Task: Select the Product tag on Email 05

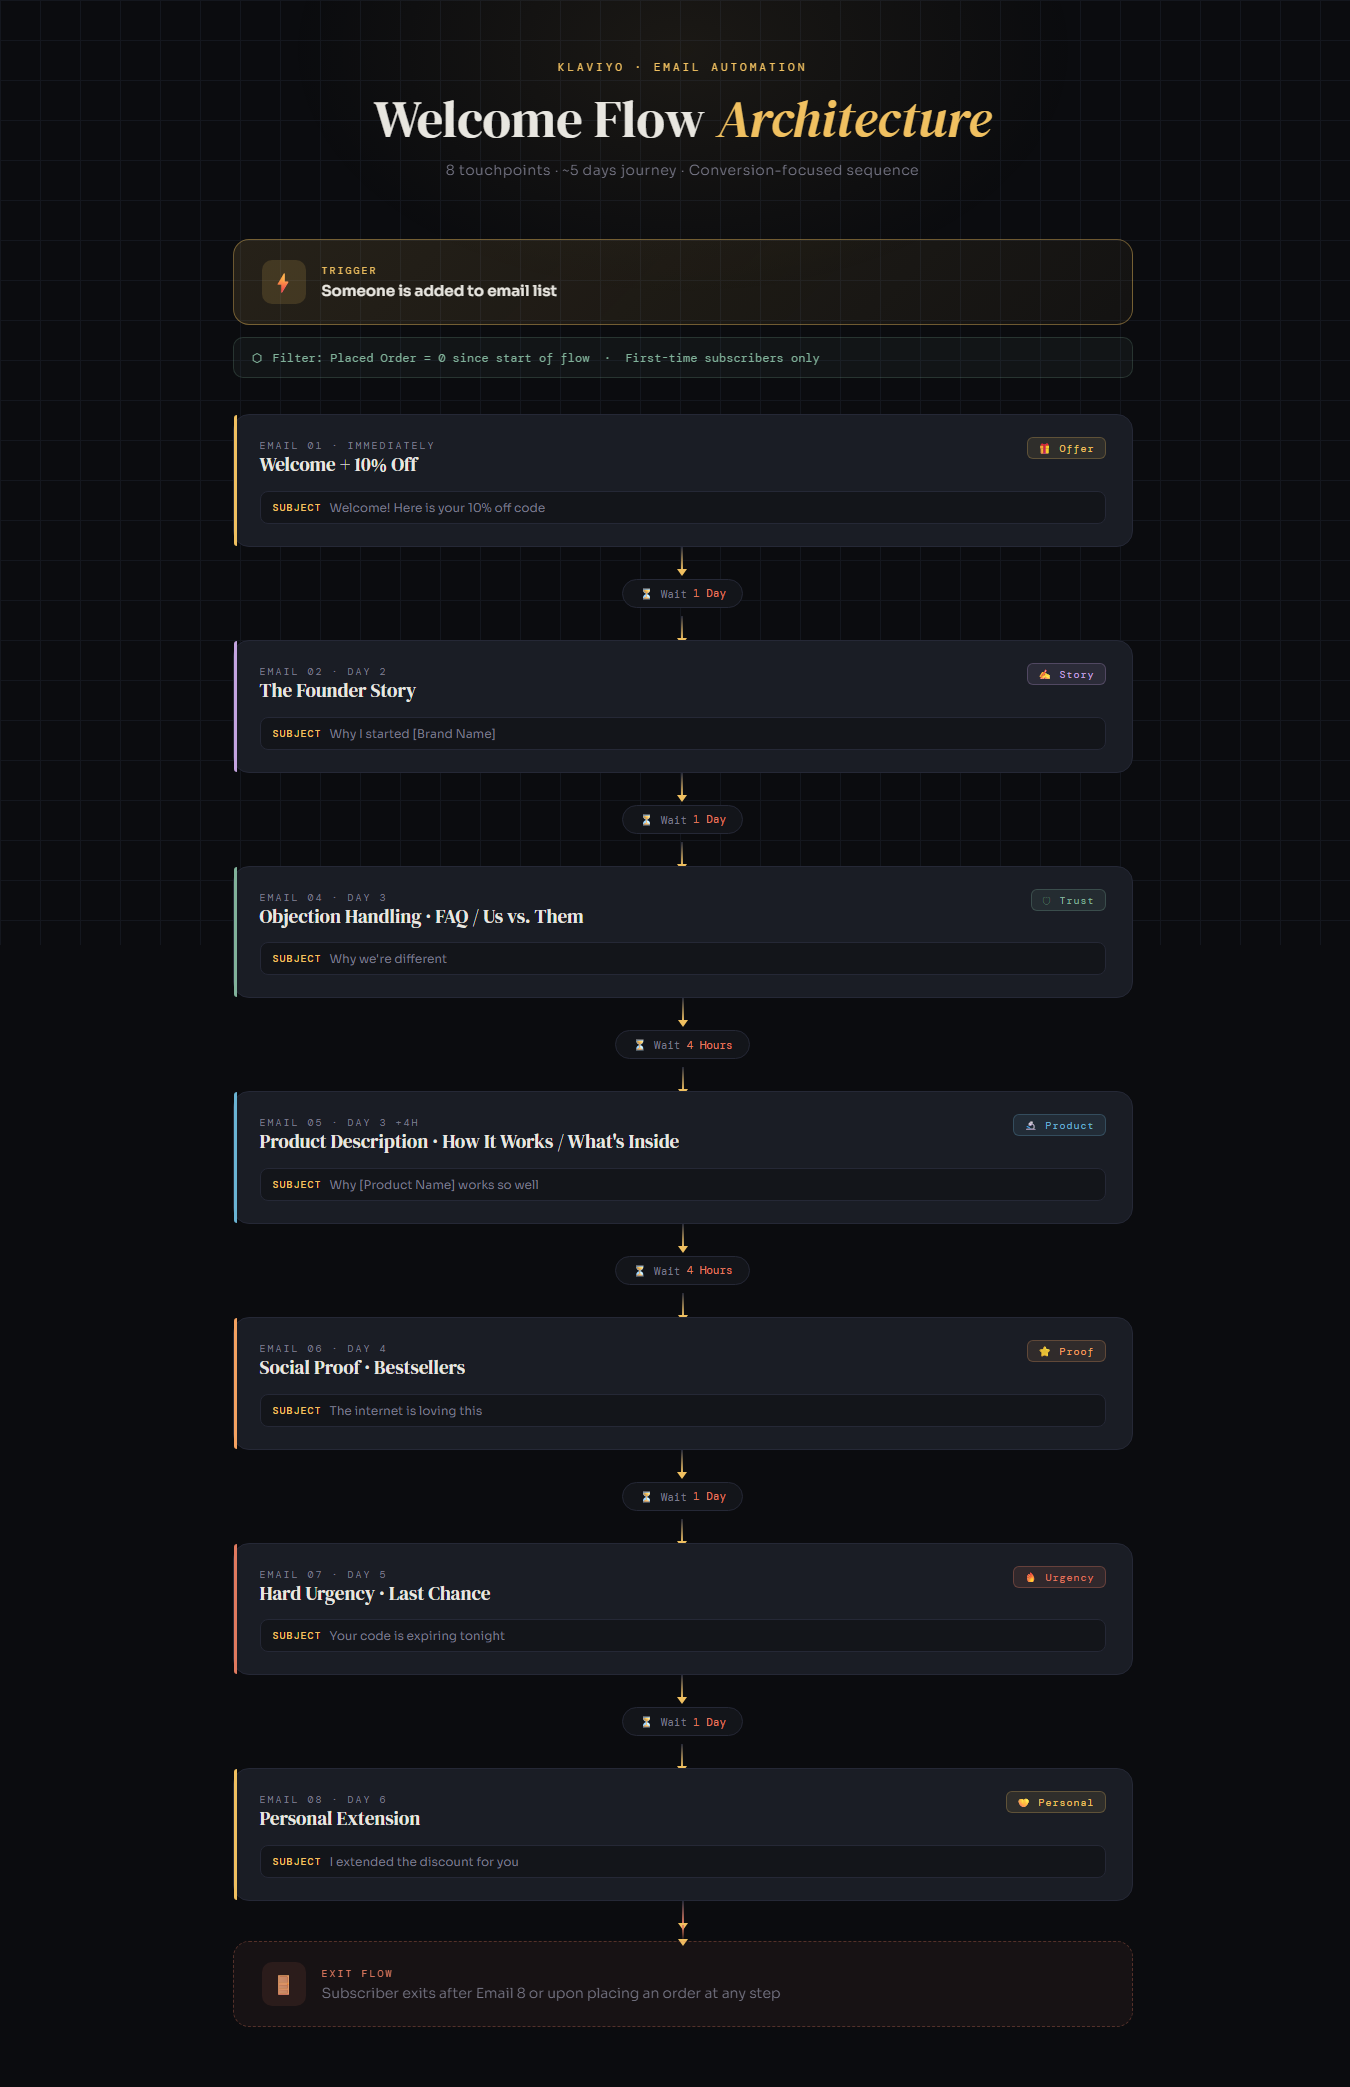Action: click(1059, 1125)
